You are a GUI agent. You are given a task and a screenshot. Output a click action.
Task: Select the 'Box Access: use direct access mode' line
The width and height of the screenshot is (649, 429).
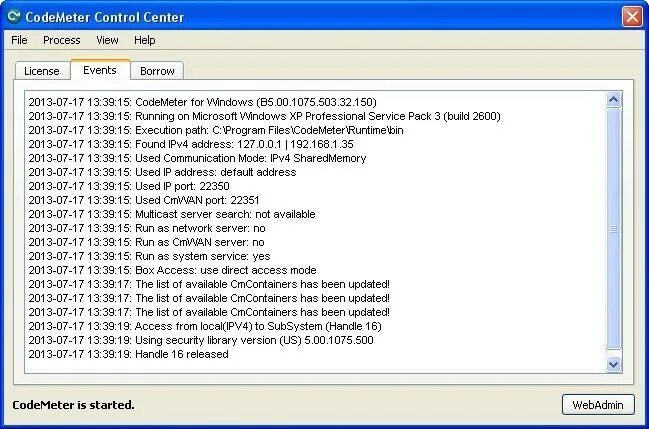click(172, 270)
